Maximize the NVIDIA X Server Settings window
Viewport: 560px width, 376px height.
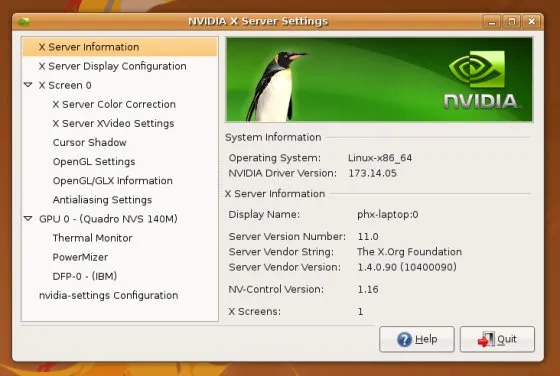(511, 22)
